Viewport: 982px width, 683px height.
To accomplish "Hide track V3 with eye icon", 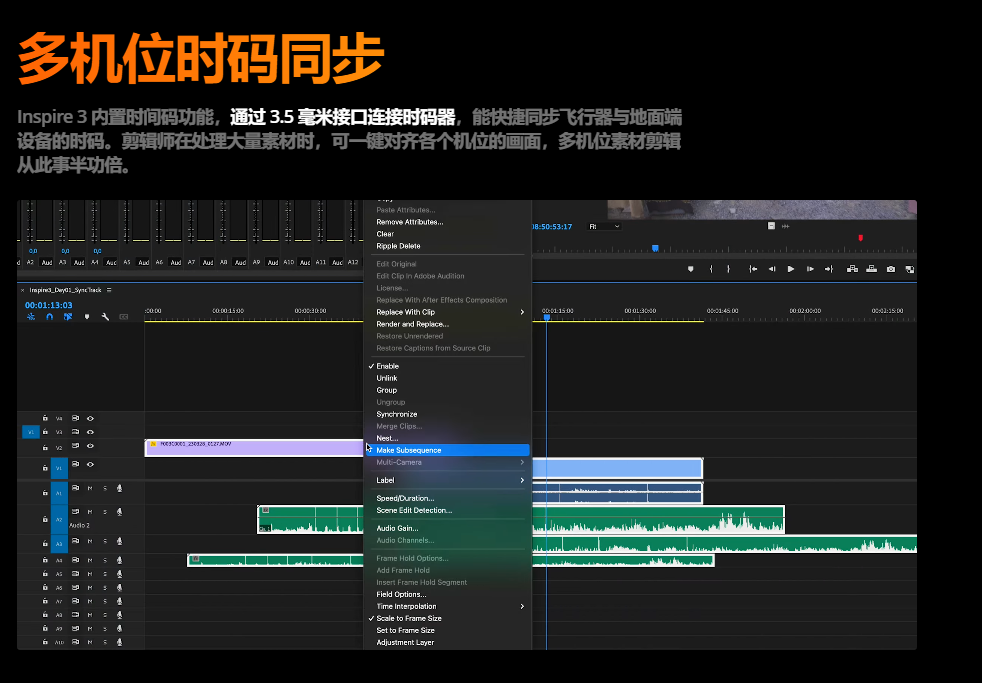I will (90, 432).
